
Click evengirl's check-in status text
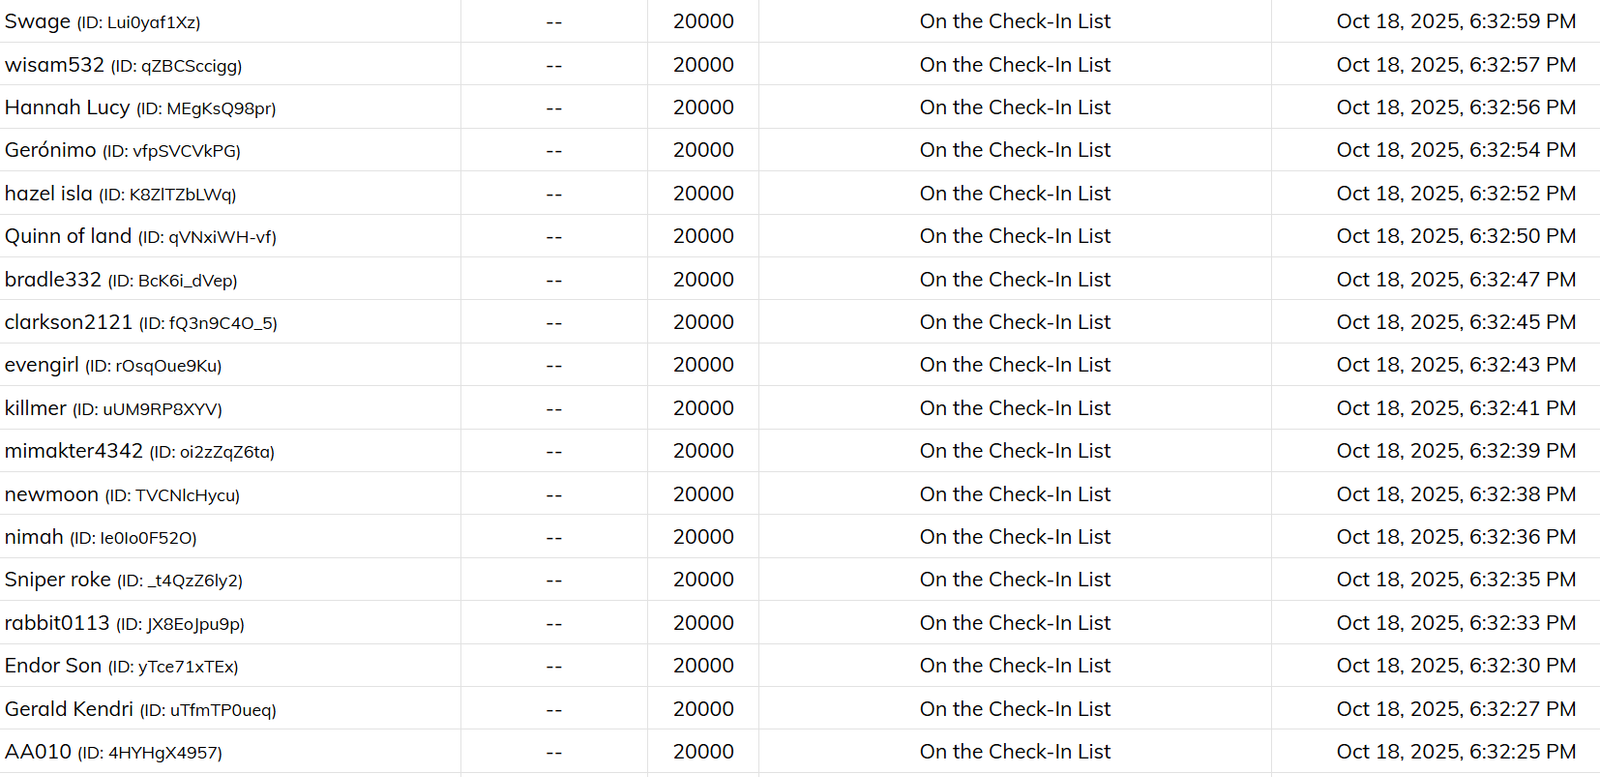coord(1014,365)
